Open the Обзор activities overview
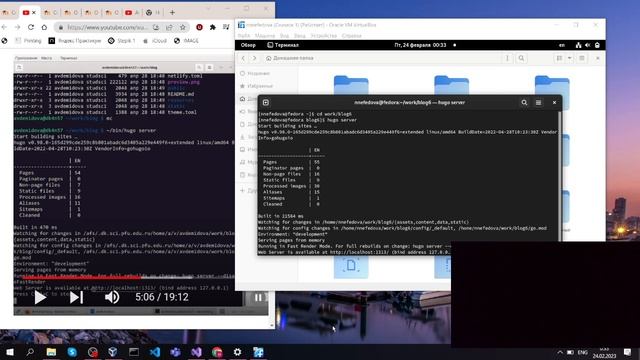Viewport: 640px width, 360px height. tap(248, 45)
